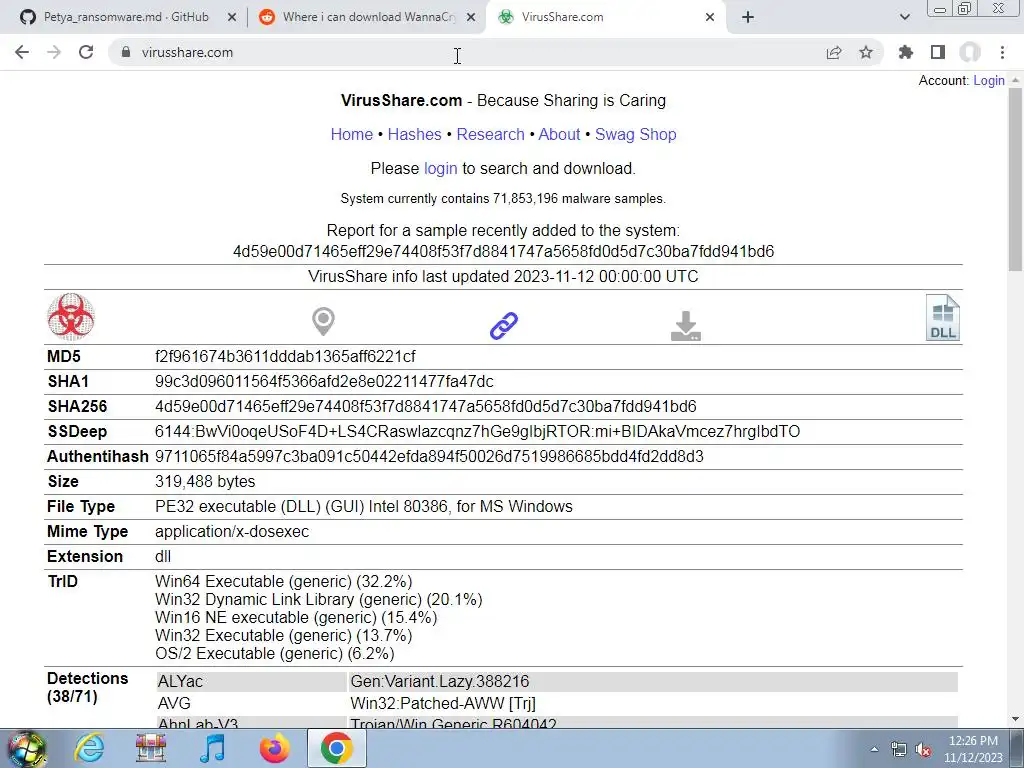The image size is (1024, 768).
Task: Open the share this page icon
Action: 834,52
